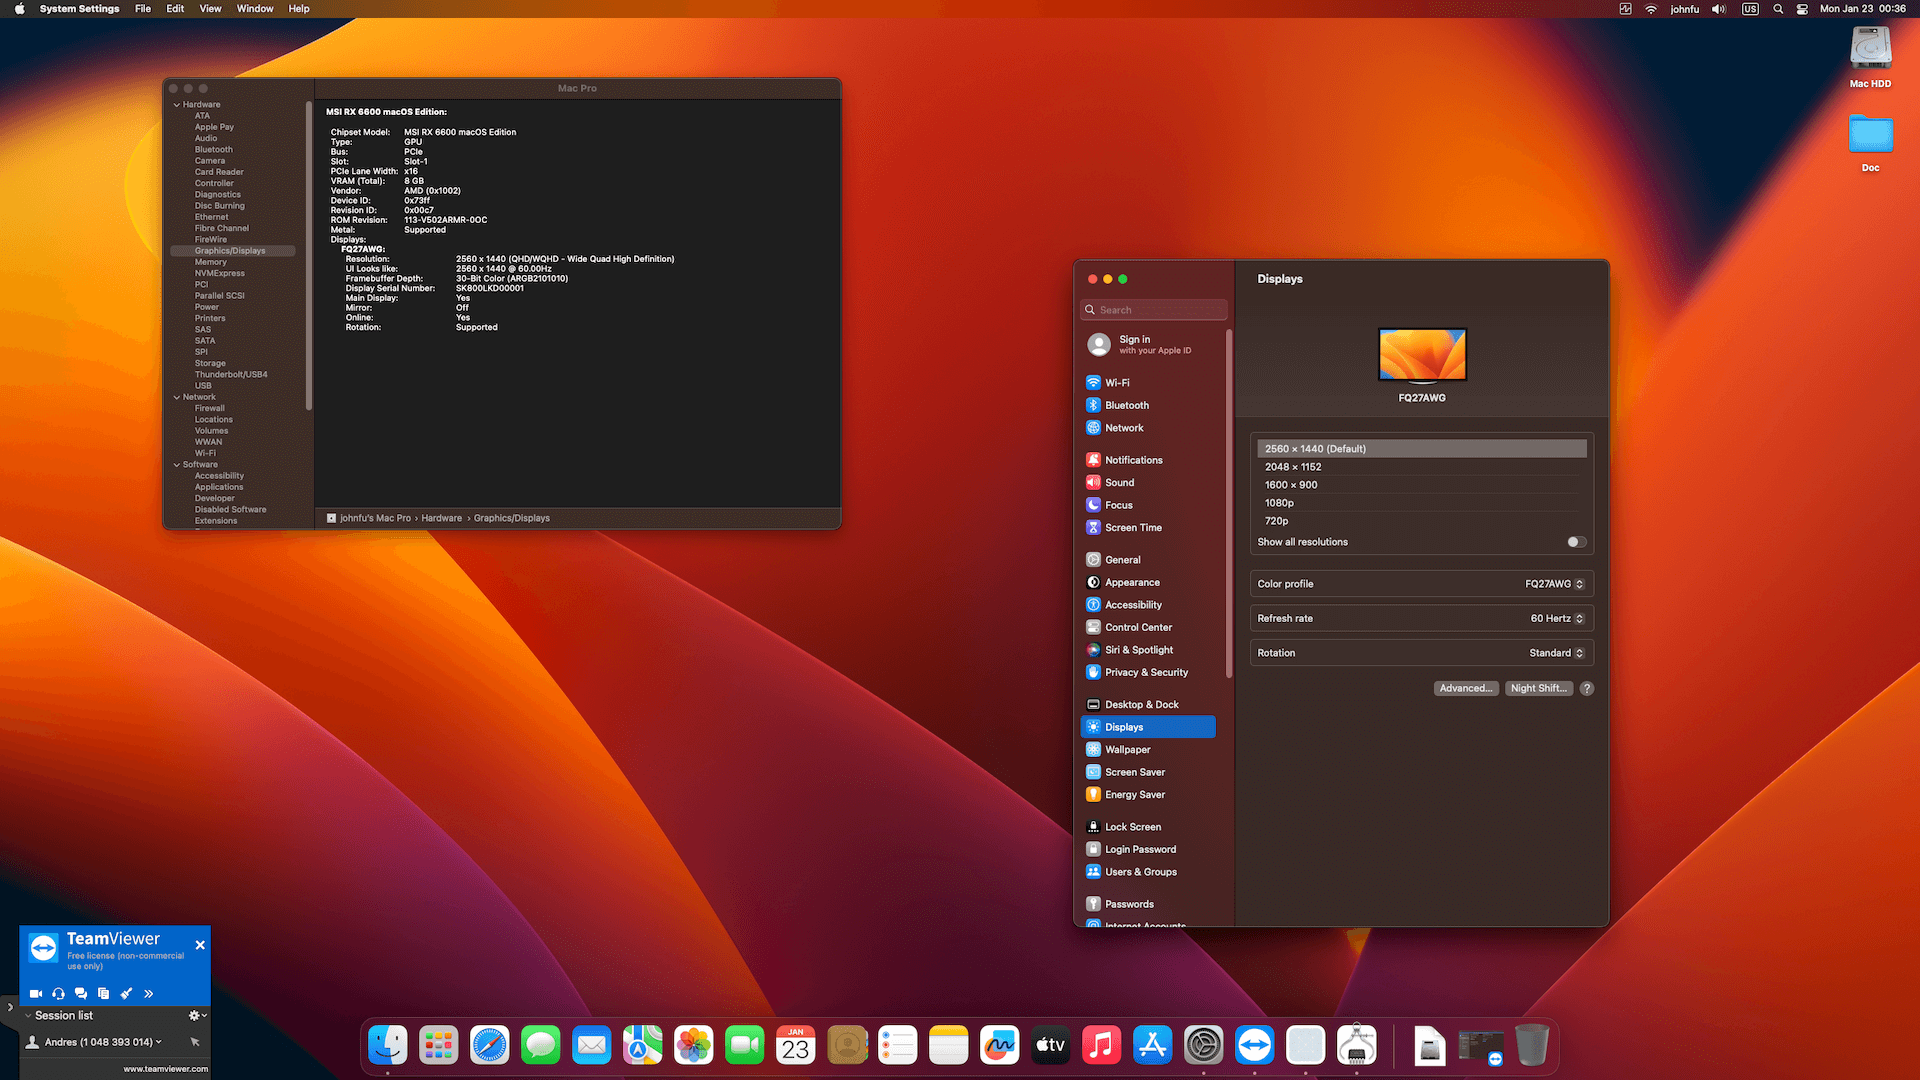This screenshot has width=1920, height=1080.
Task: Open Bluetooth settings in the sidebar
Action: coord(1148,405)
